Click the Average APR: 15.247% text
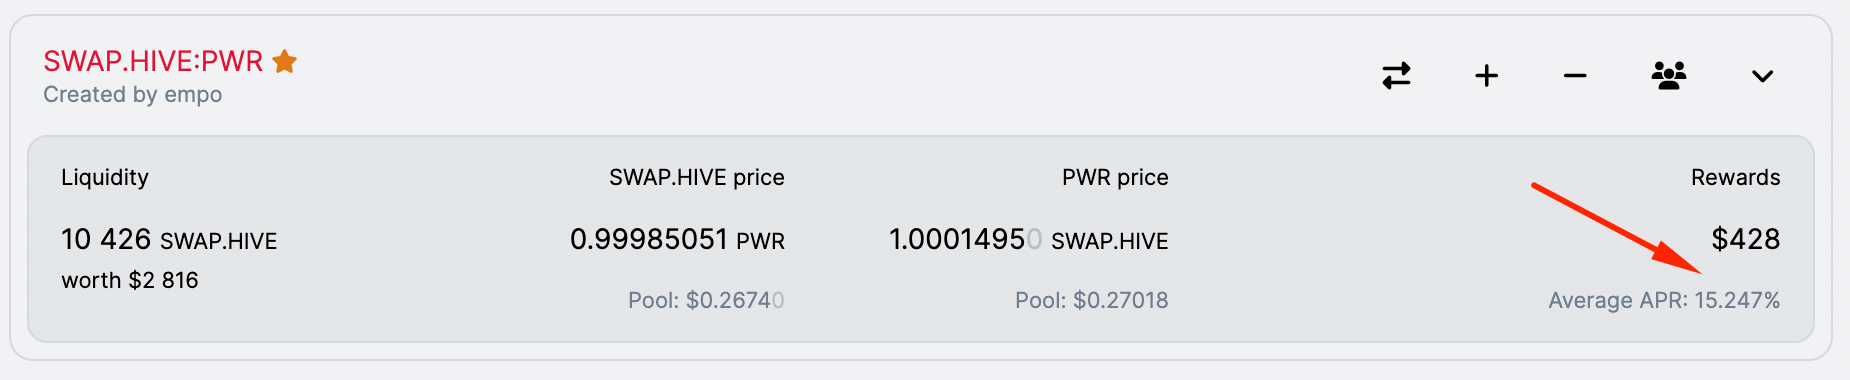 click(x=1664, y=300)
